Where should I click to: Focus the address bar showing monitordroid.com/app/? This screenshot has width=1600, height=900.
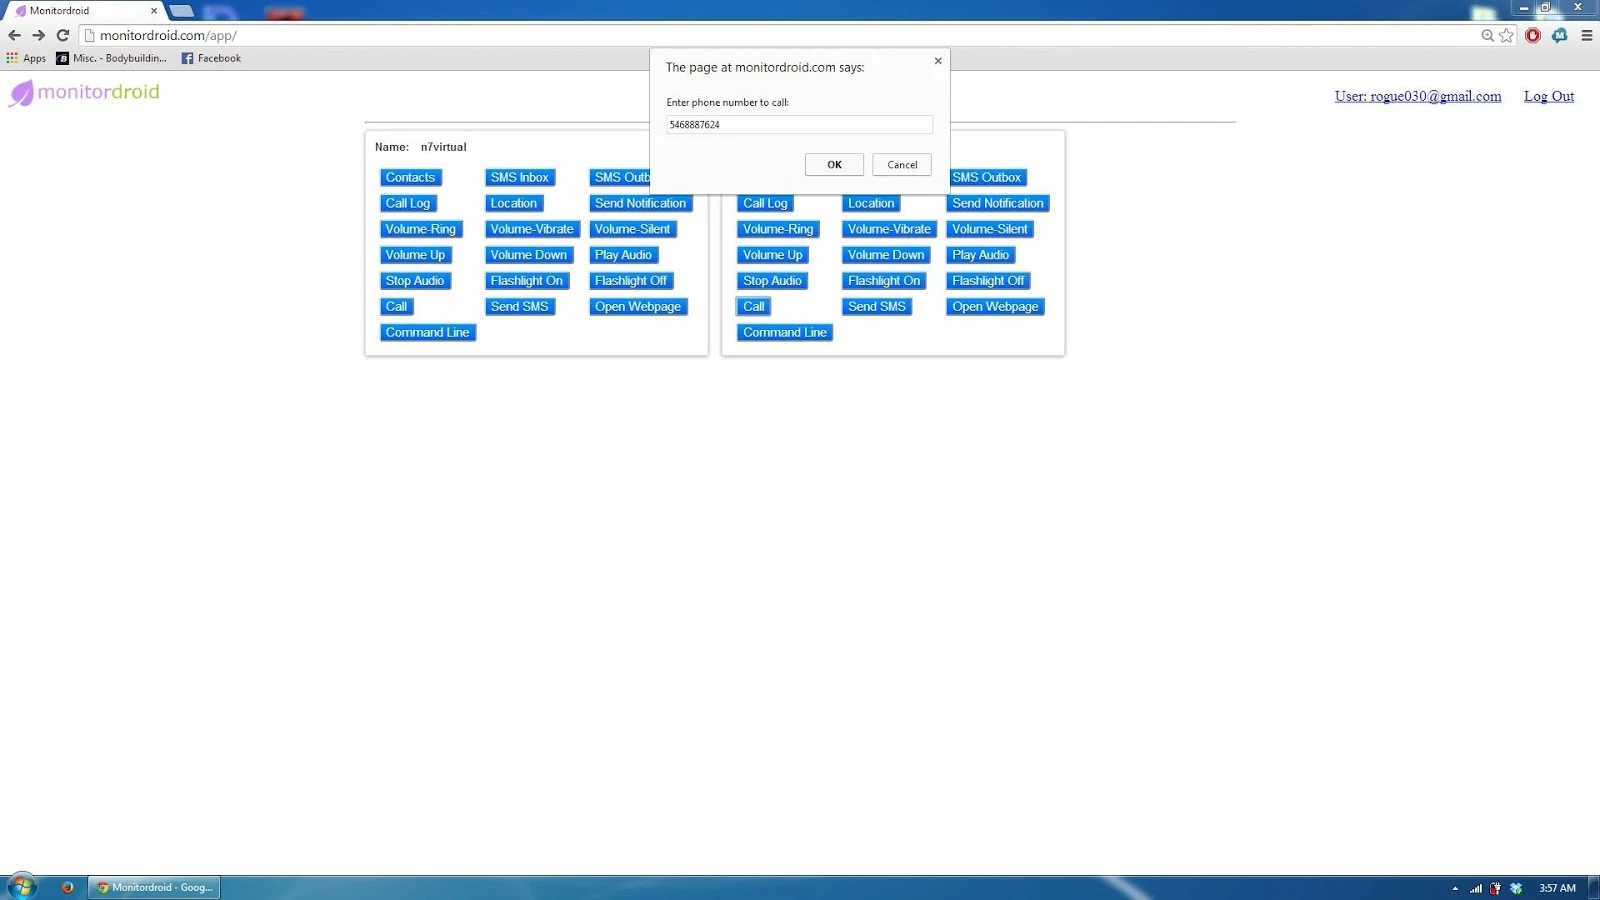(780, 36)
